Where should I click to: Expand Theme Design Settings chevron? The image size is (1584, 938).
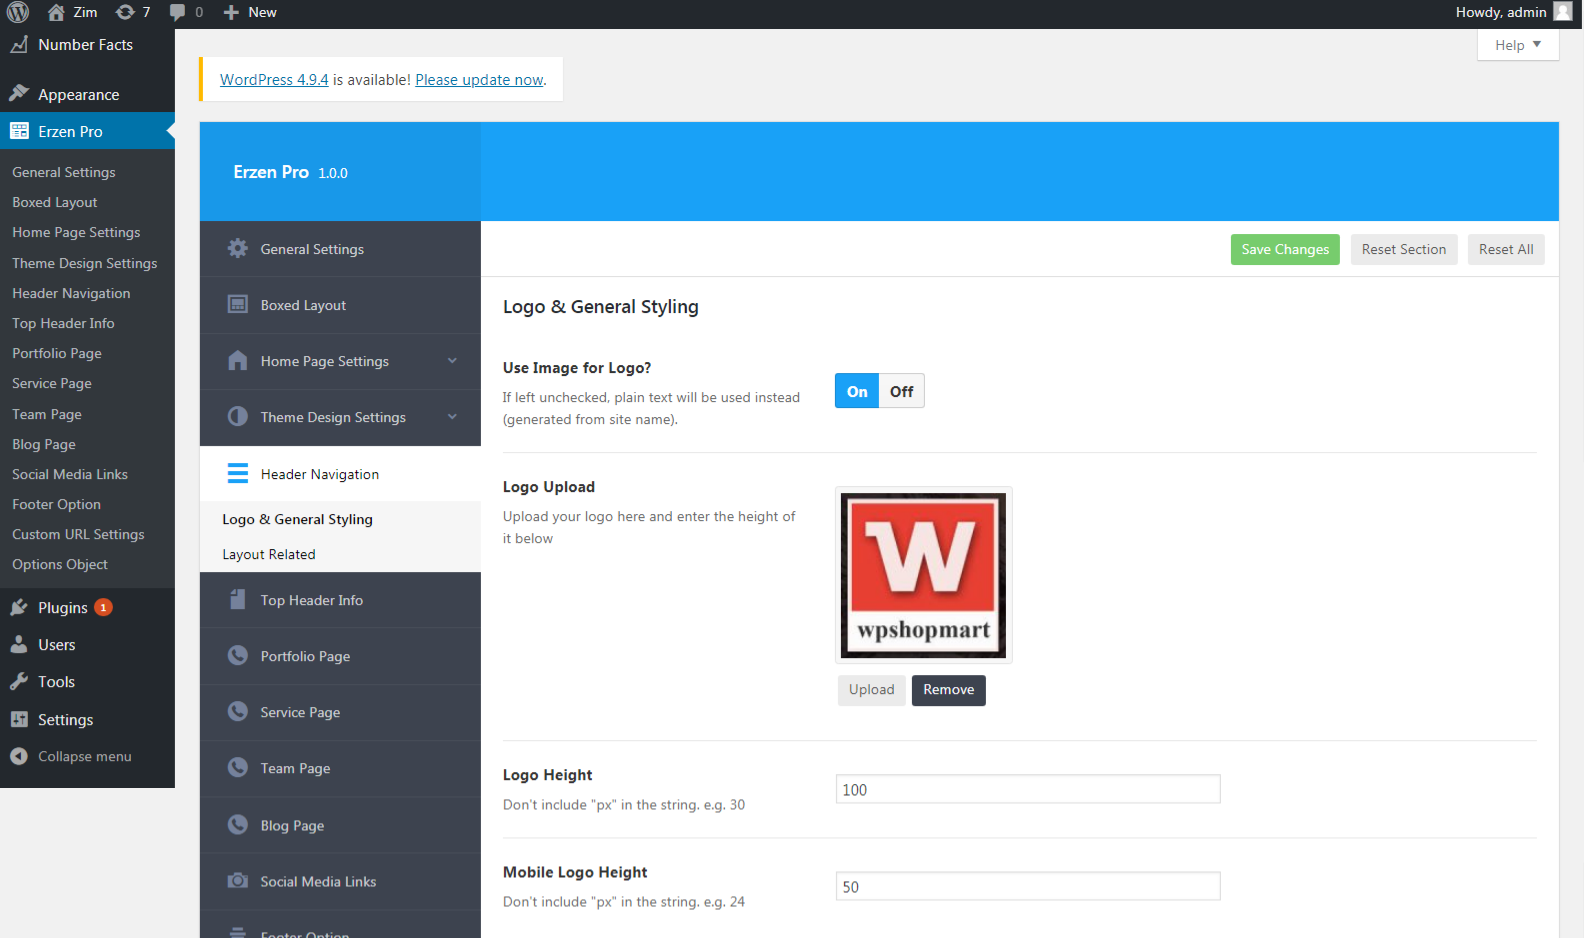click(452, 417)
